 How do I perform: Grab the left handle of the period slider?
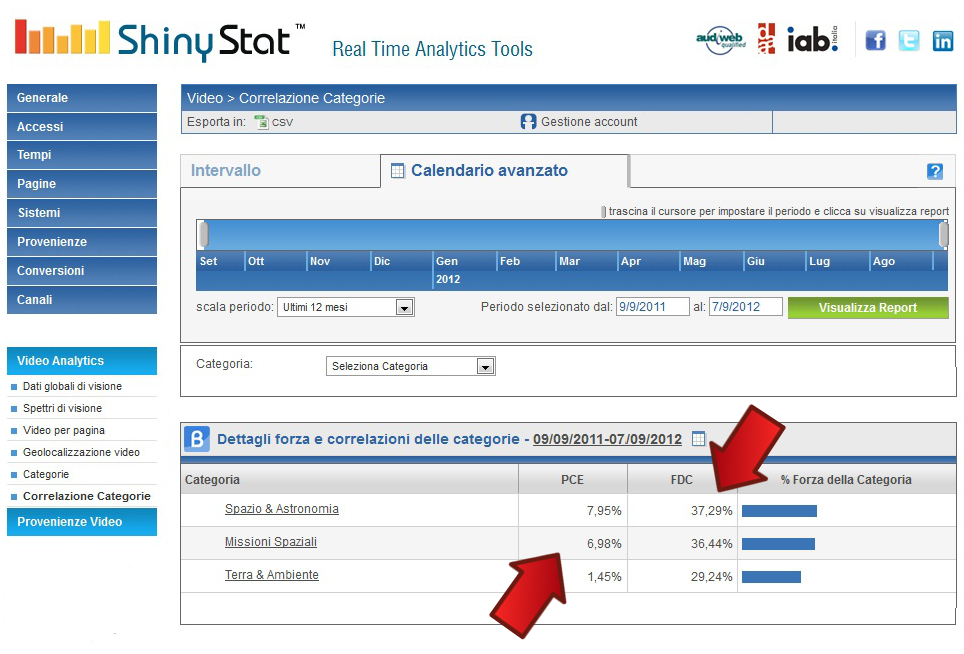click(203, 235)
